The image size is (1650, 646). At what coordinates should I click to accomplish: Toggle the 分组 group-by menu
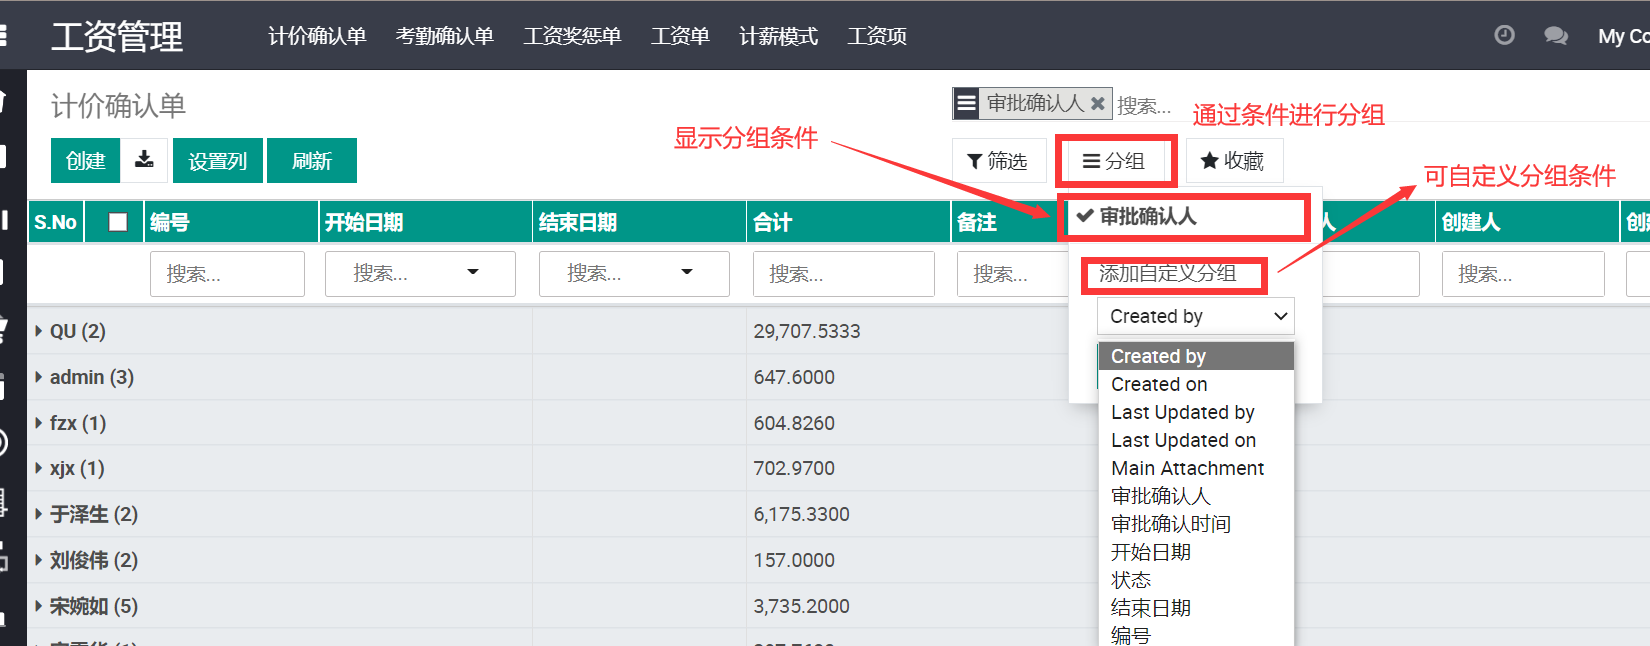pos(1114,161)
